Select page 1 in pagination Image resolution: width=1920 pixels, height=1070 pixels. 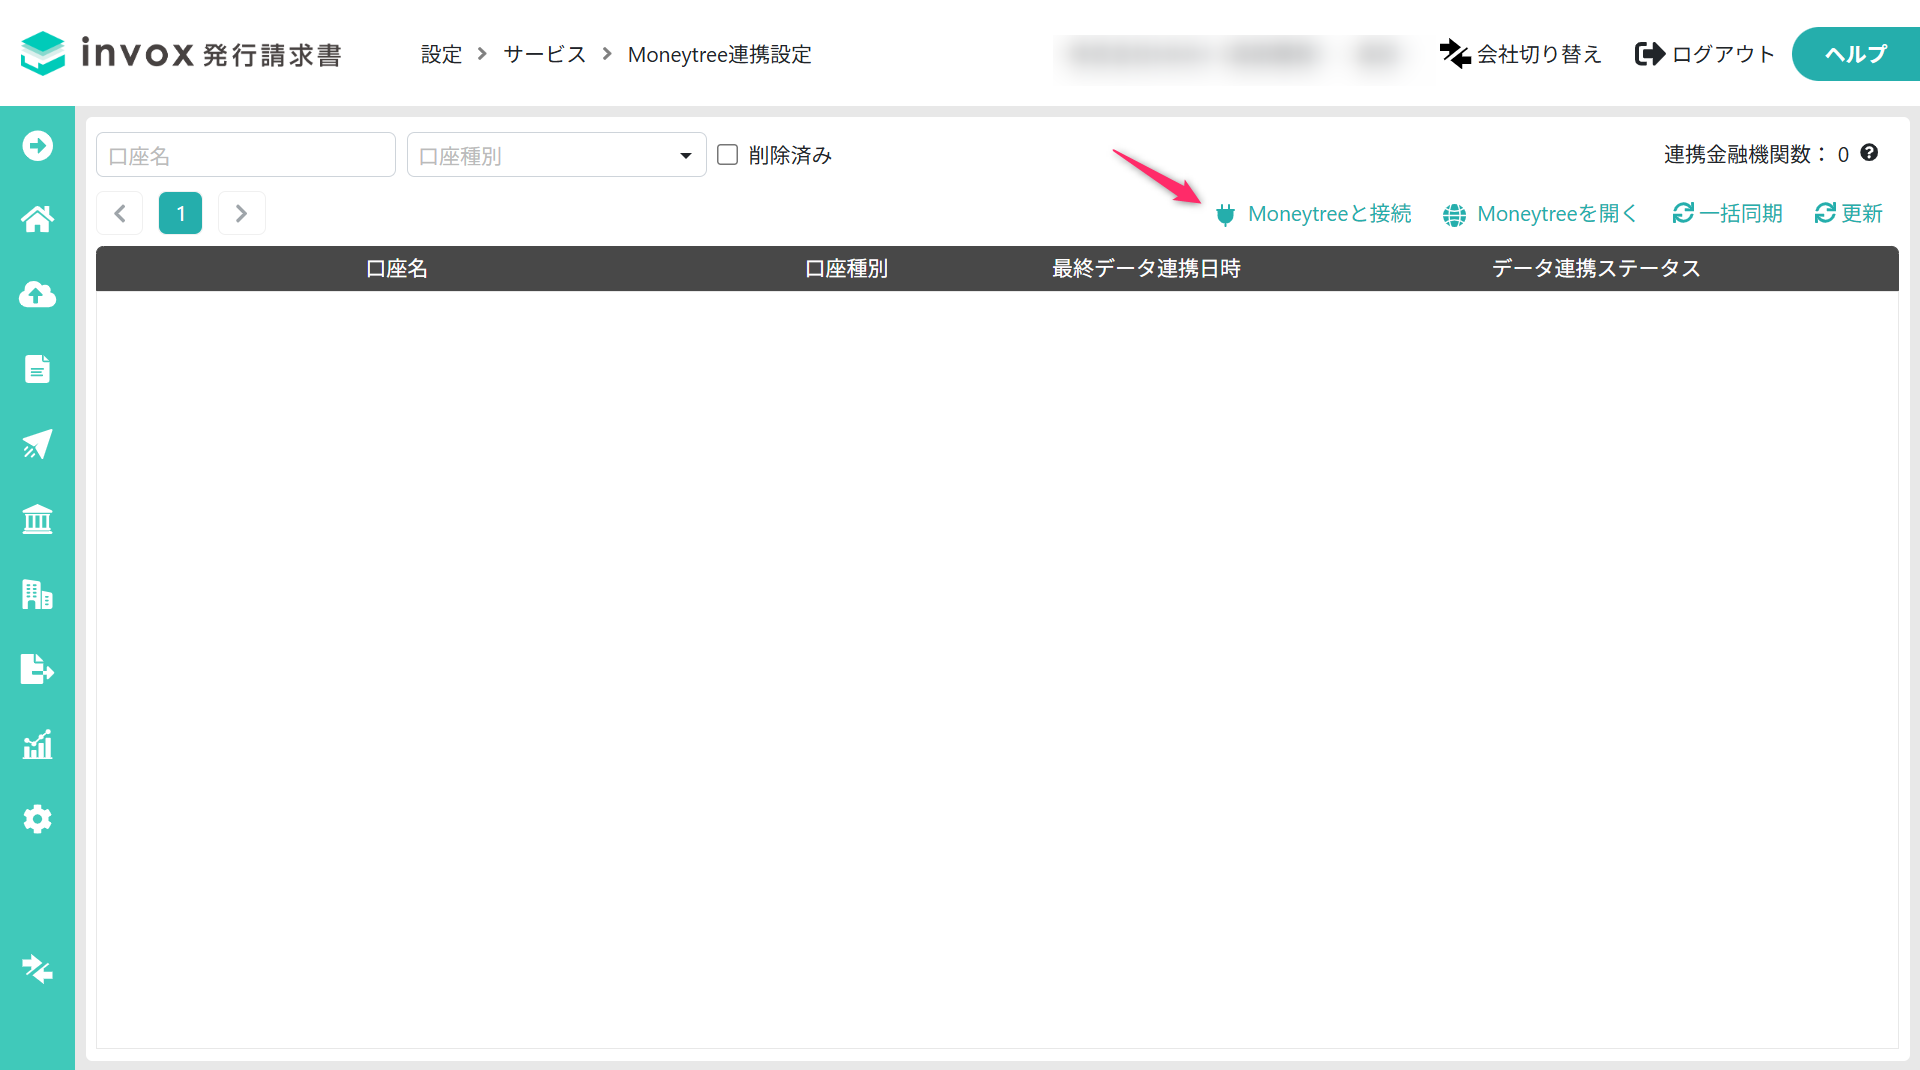tap(180, 213)
